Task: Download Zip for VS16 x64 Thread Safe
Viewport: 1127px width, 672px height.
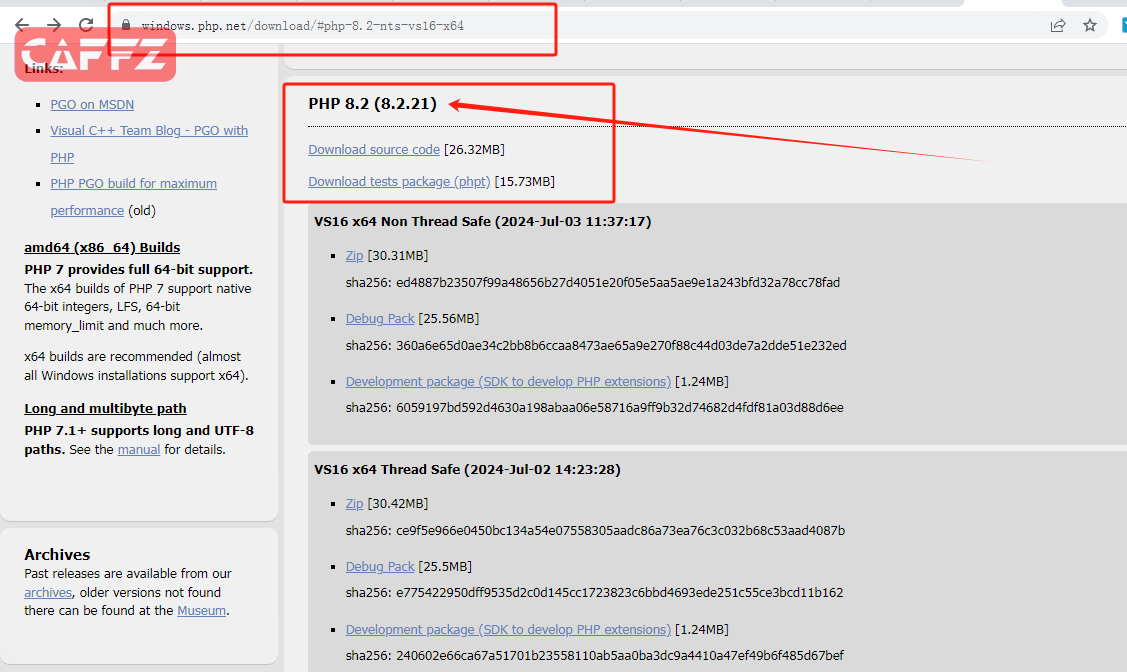Action: [354, 504]
